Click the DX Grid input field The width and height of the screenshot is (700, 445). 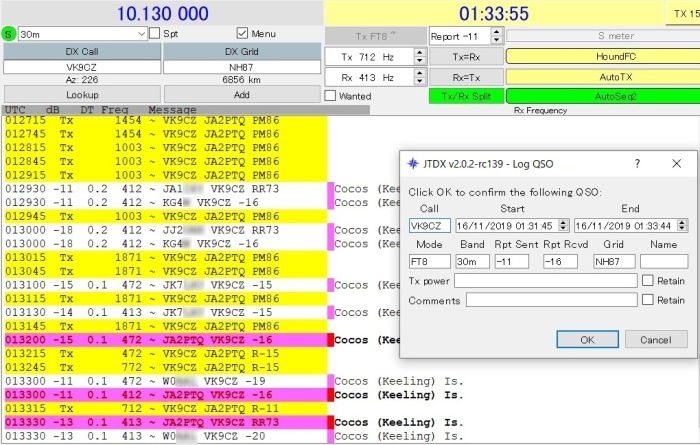[x=242, y=67]
